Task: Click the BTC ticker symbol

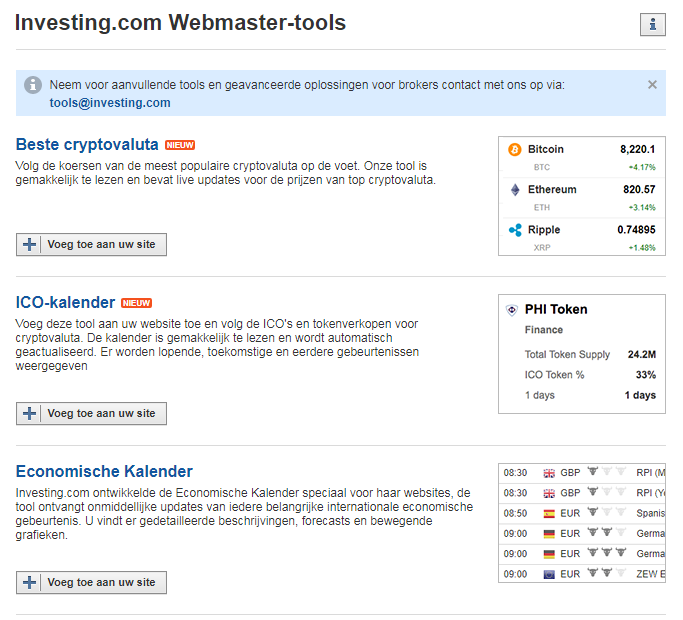Action: pyautogui.click(x=542, y=167)
